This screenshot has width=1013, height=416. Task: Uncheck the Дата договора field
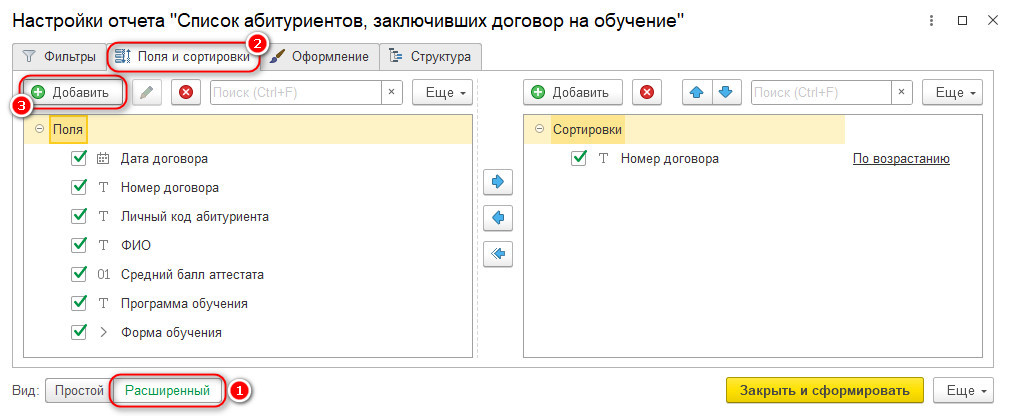pos(79,158)
